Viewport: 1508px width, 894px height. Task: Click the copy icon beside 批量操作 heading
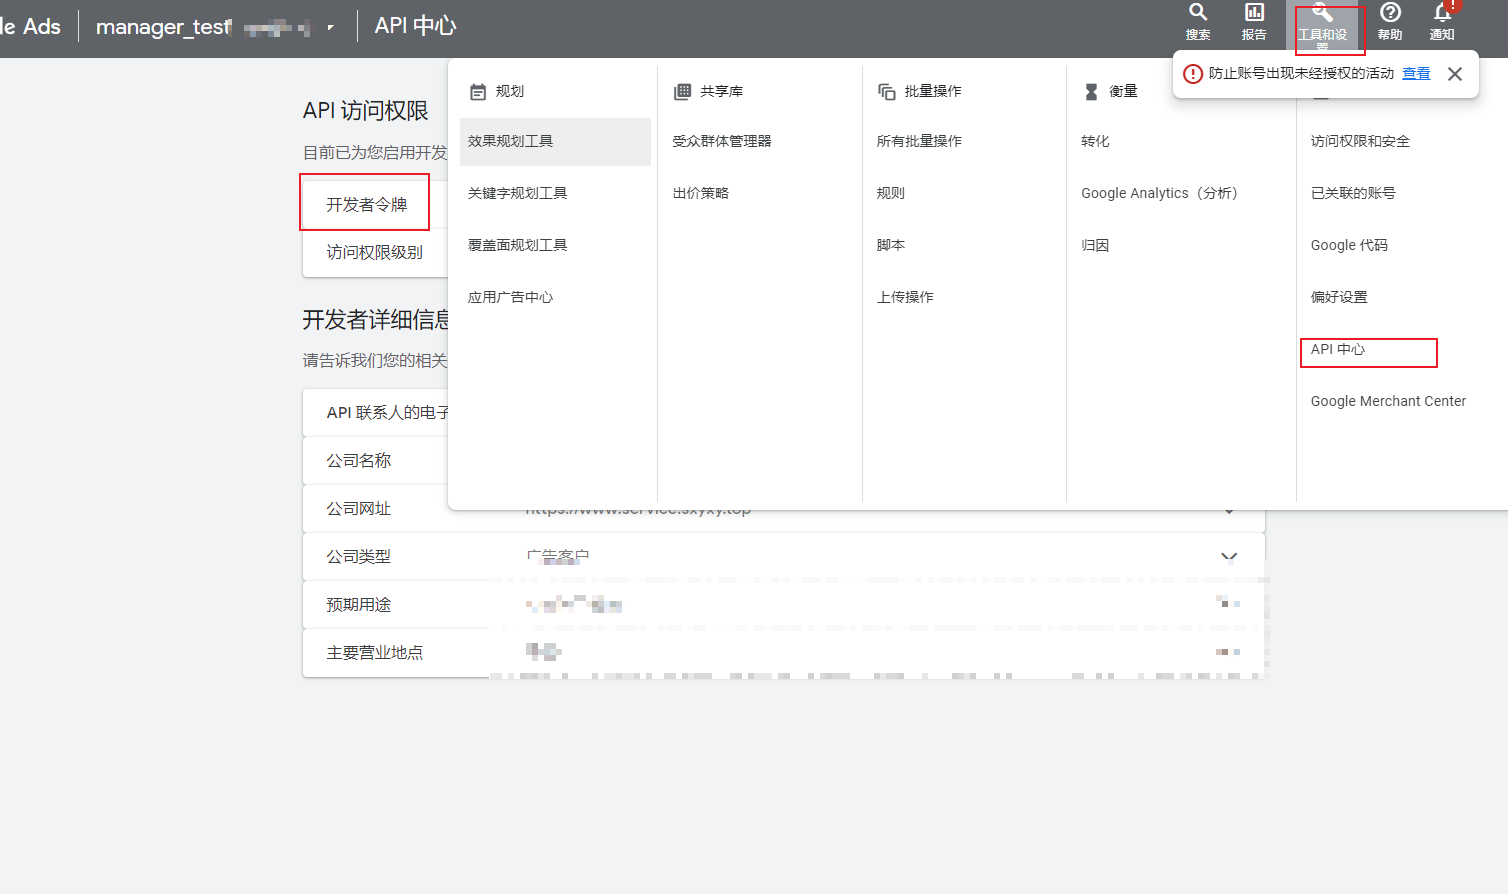coord(887,92)
